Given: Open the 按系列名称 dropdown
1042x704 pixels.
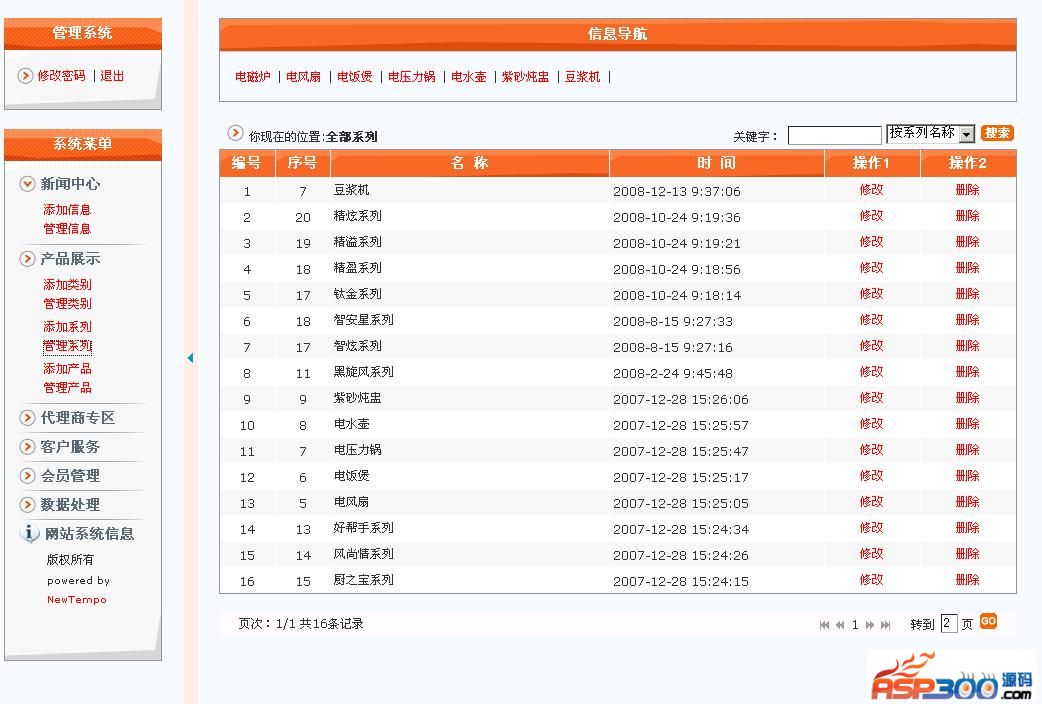Looking at the screenshot, I should [x=930, y=133].
